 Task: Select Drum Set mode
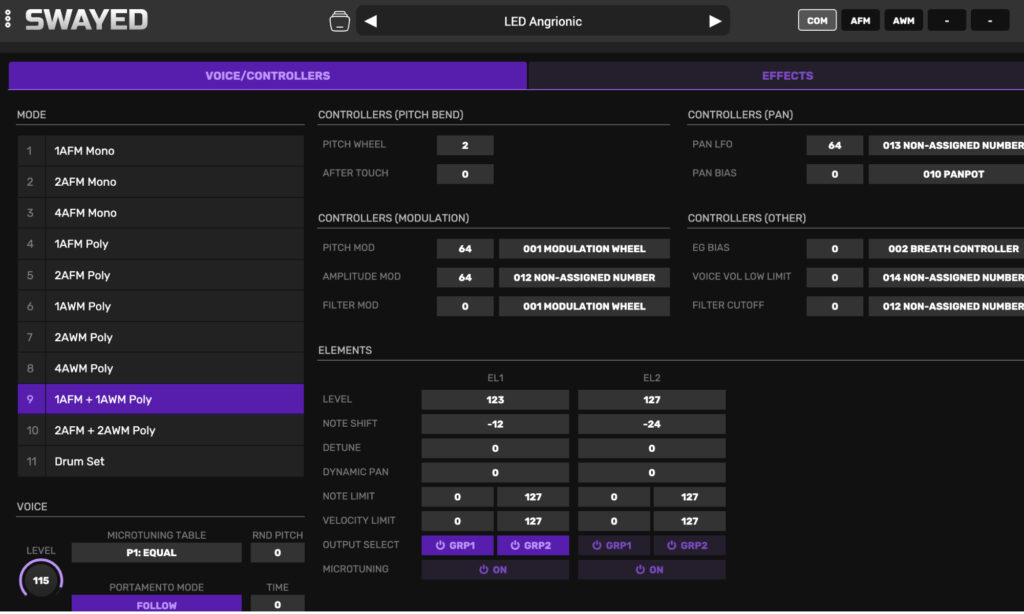pos(160,461)
